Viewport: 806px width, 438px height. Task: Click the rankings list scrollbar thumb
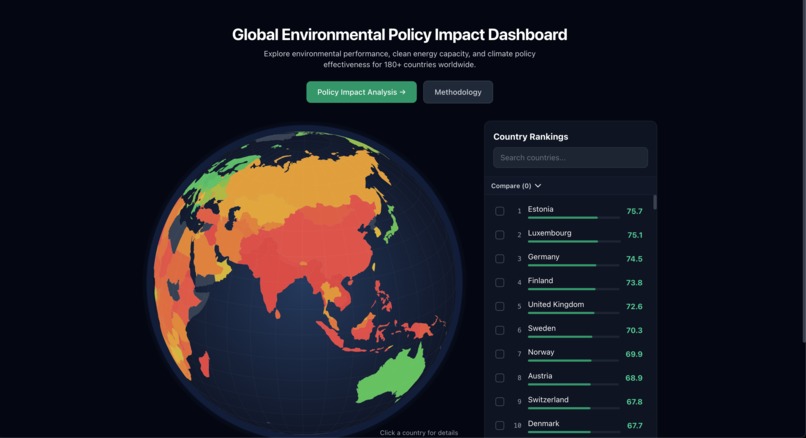[x=654, y=202]
